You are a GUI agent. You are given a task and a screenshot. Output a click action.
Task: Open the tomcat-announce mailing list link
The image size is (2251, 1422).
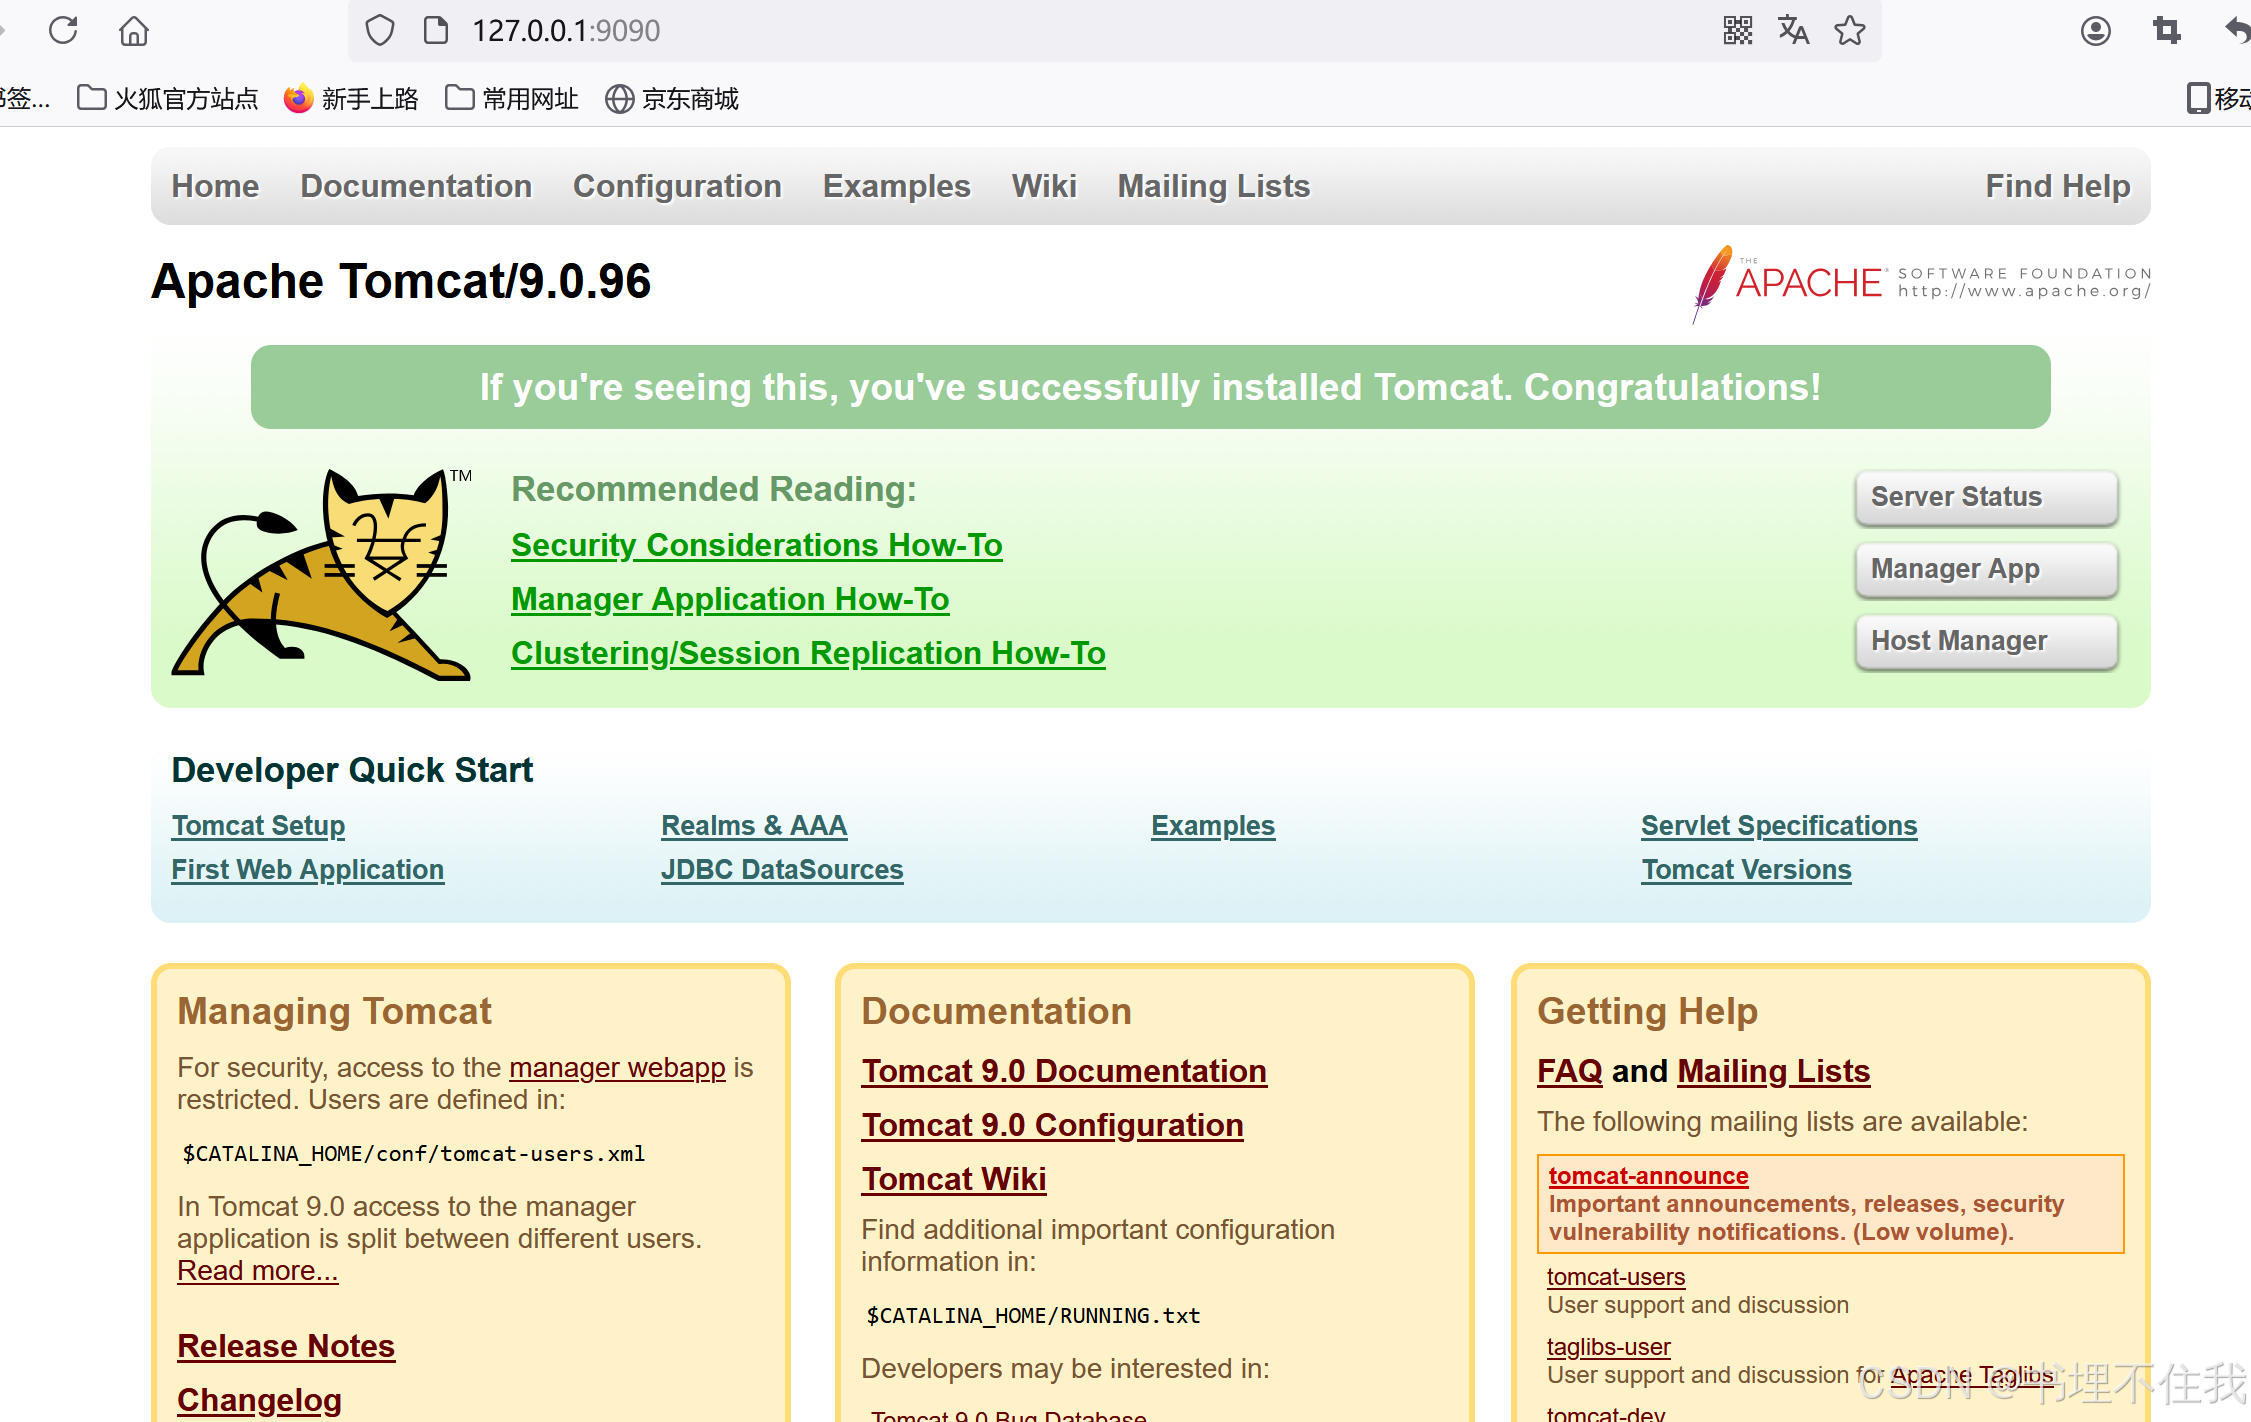click(1648, 1176)
